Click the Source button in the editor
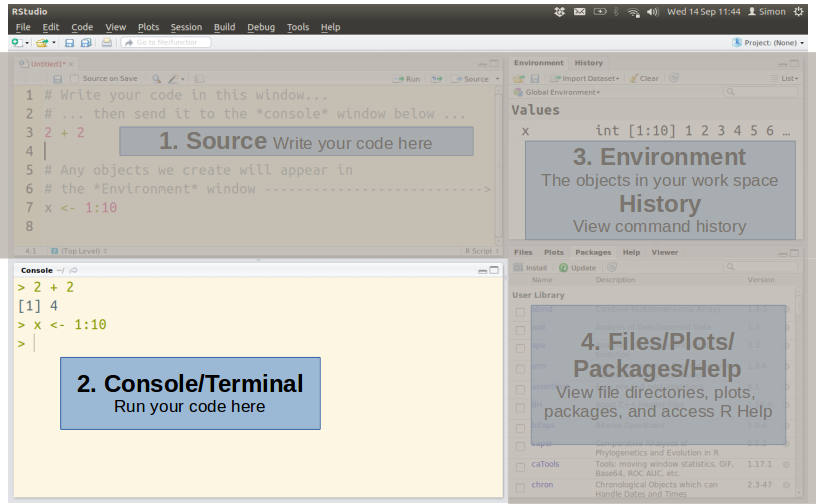 470,79
